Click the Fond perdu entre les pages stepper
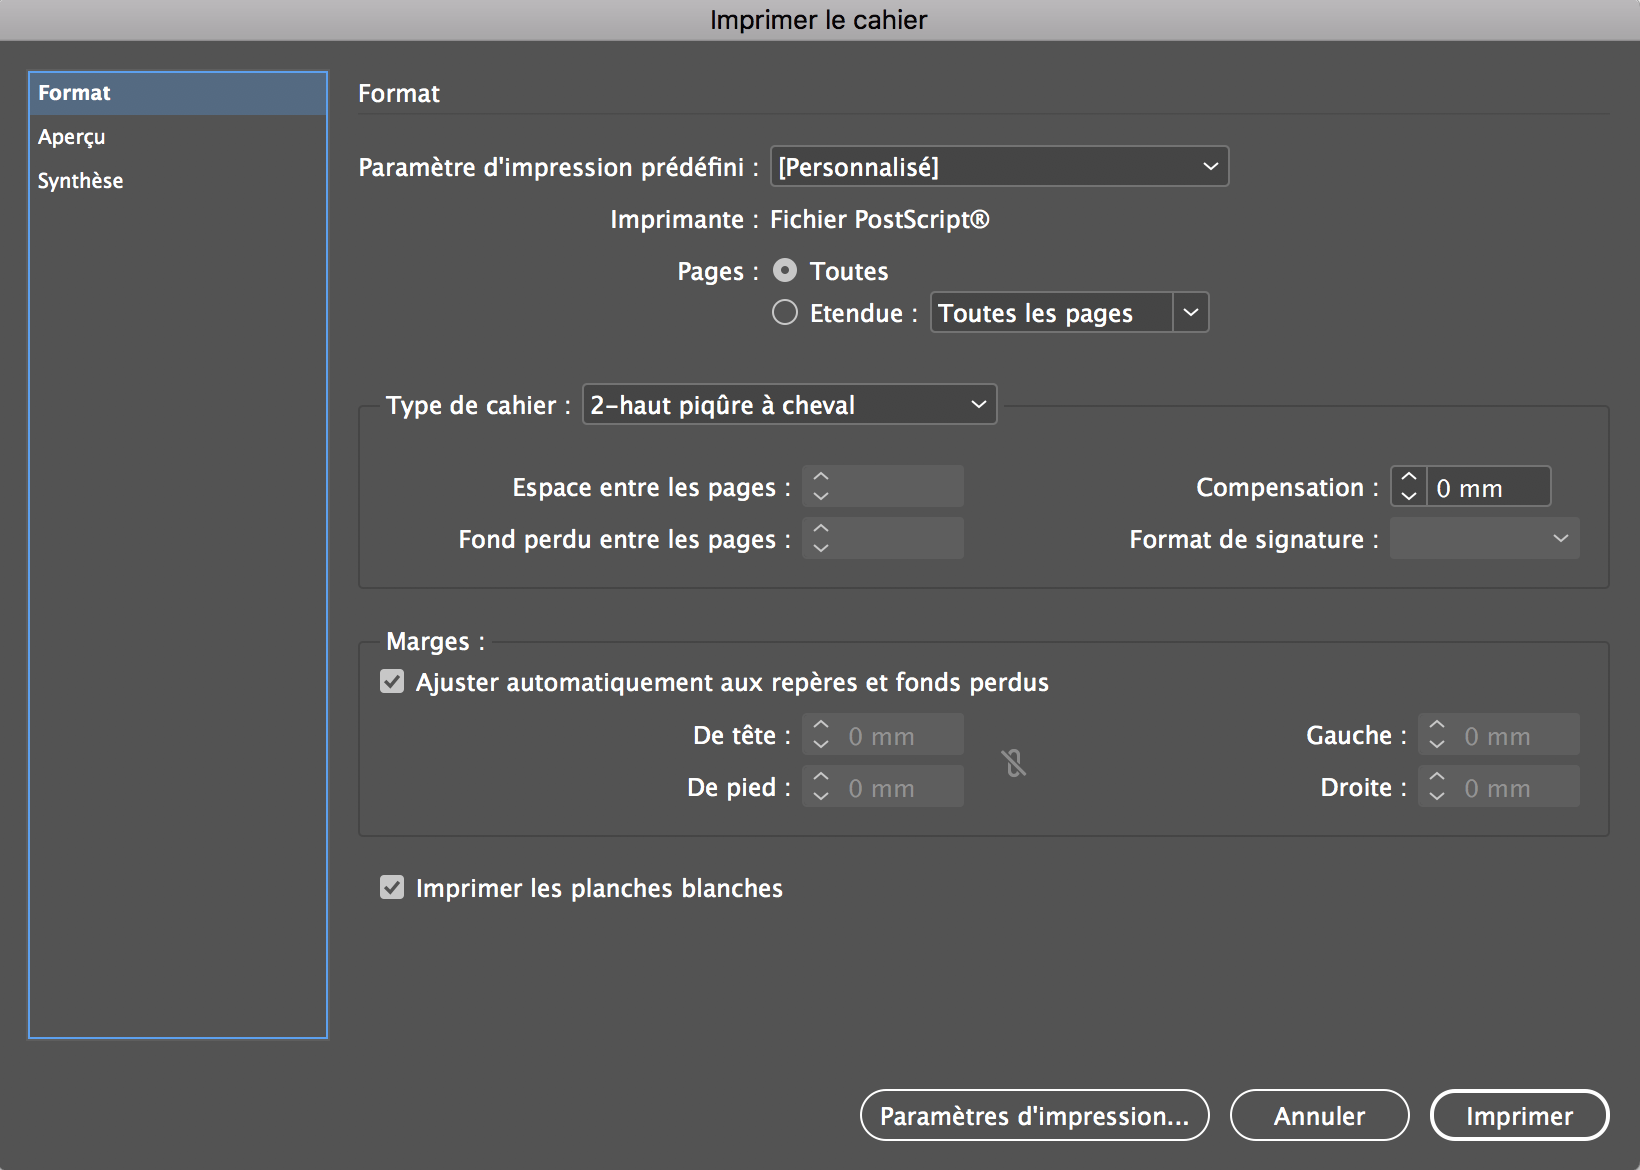Viewport: 1640px width, 1170px height. (x=821, y=539)
